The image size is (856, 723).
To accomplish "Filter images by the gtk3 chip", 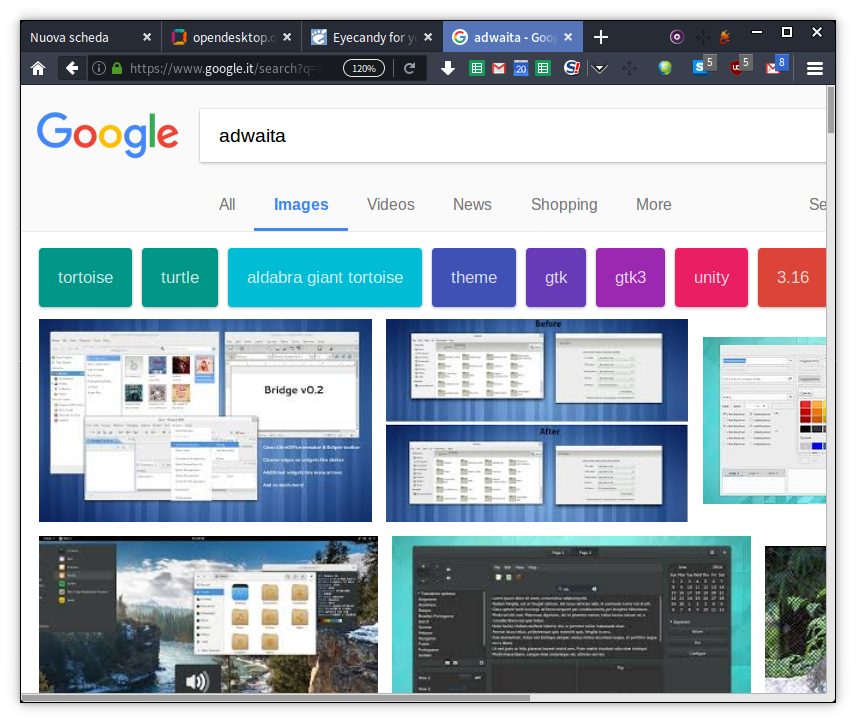I will (631, 277).
